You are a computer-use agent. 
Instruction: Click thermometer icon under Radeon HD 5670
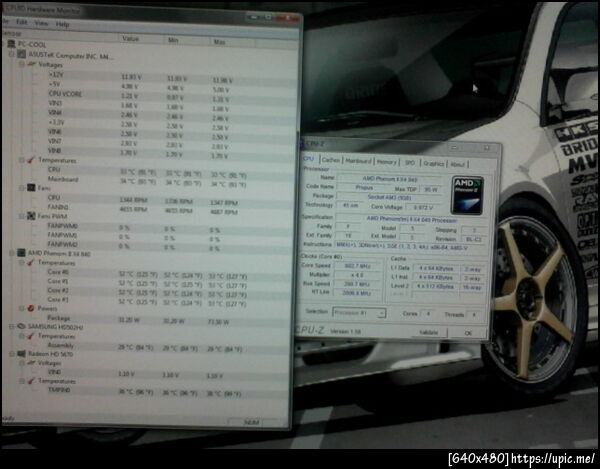[x=31, y=381]
